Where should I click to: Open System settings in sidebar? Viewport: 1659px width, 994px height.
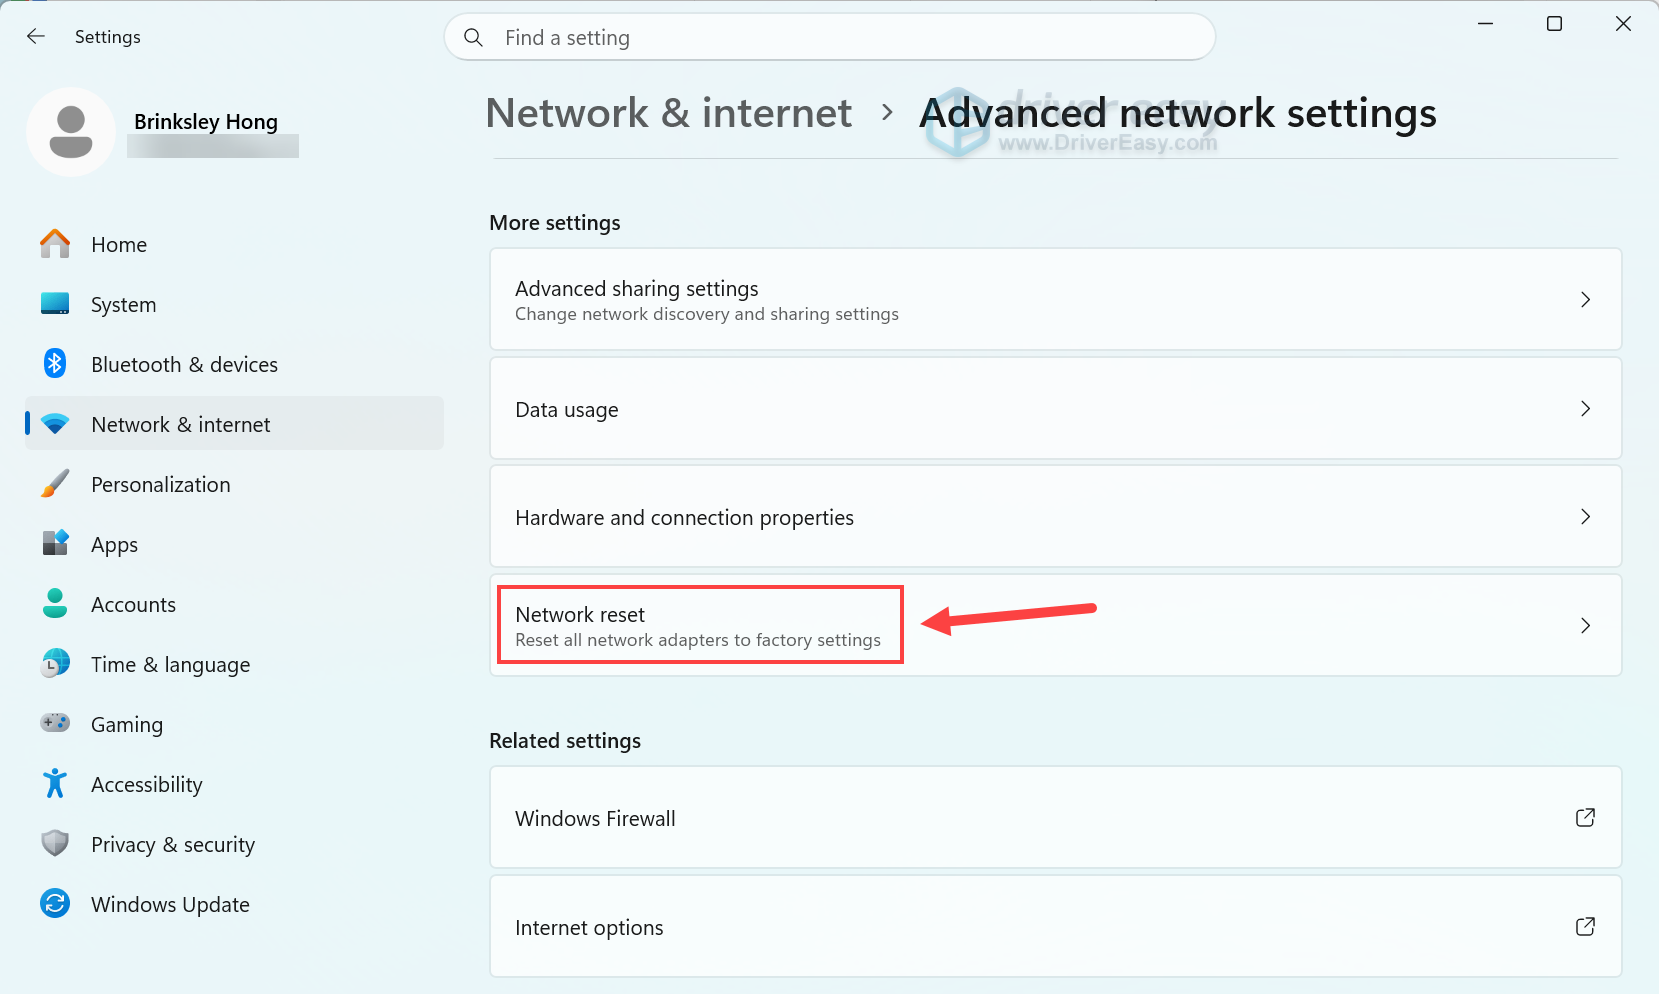point(234,304)
